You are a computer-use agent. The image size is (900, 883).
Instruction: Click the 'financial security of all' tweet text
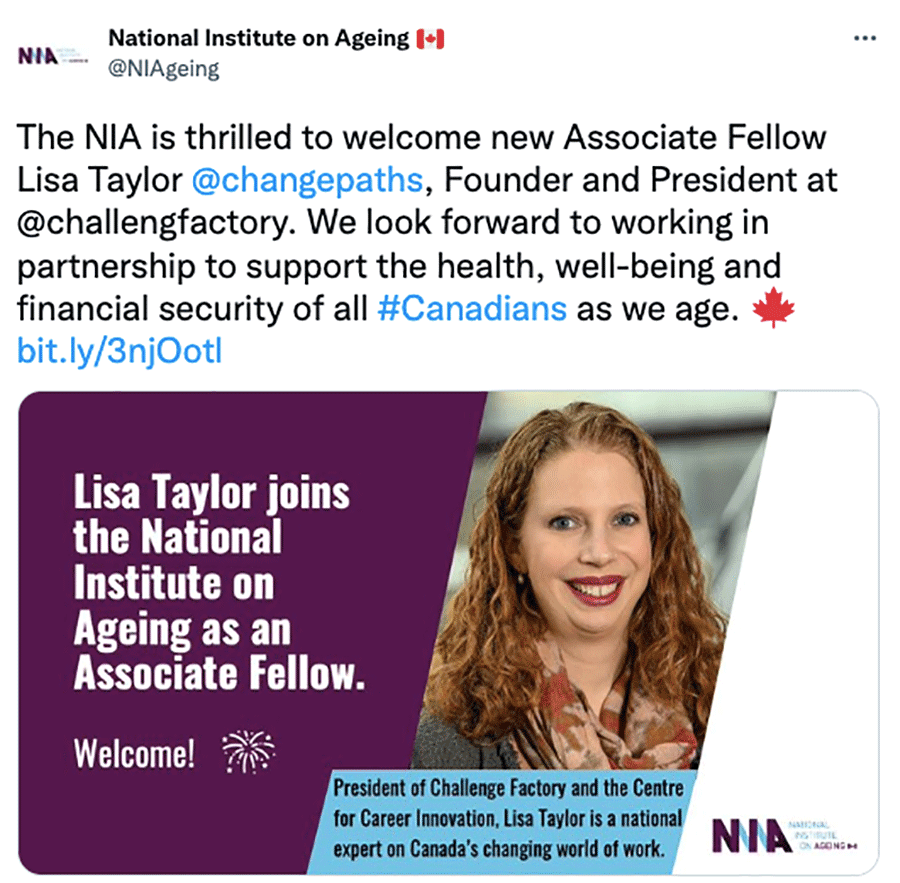[x=192, y=309]
